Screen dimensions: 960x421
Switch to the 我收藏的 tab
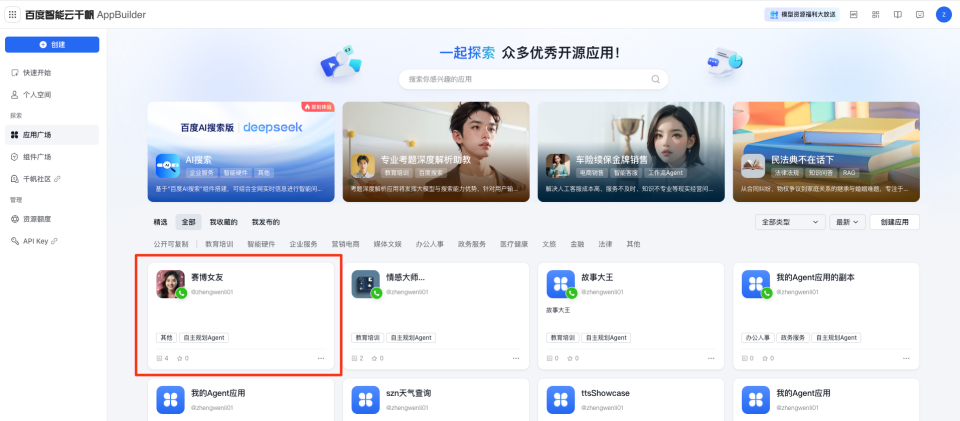[223, 222]
